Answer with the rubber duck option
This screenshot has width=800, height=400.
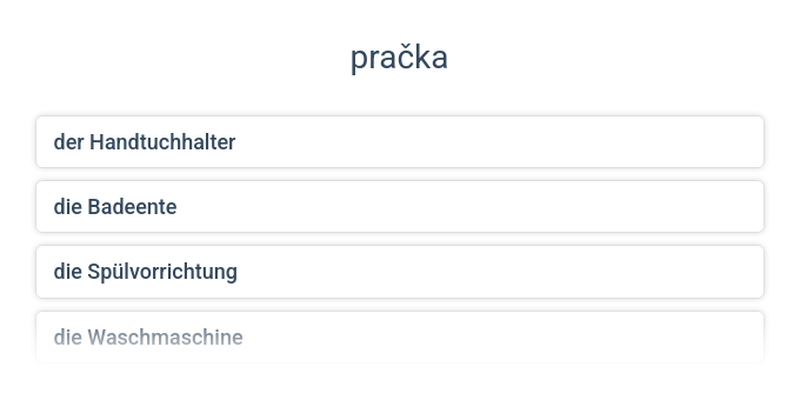[400, 207]
